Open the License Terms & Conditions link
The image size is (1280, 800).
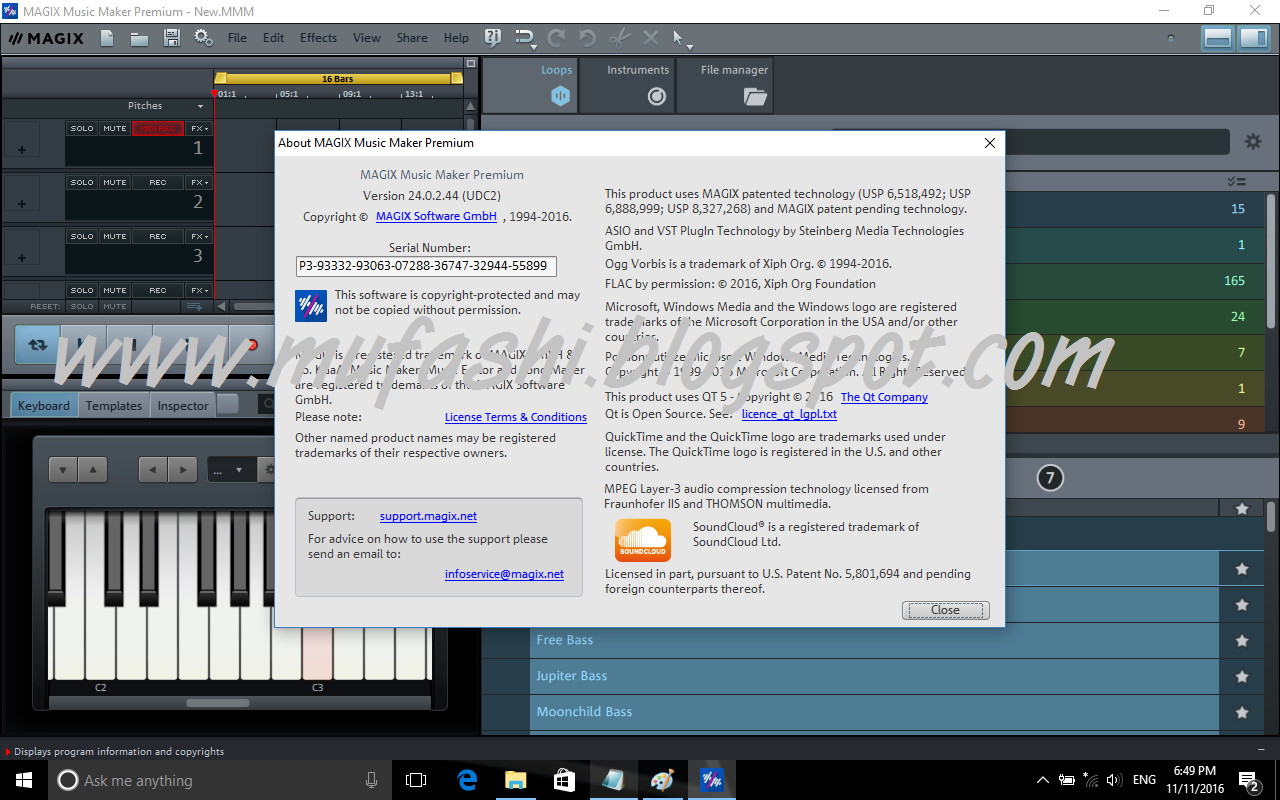click(x=515, y=417)
